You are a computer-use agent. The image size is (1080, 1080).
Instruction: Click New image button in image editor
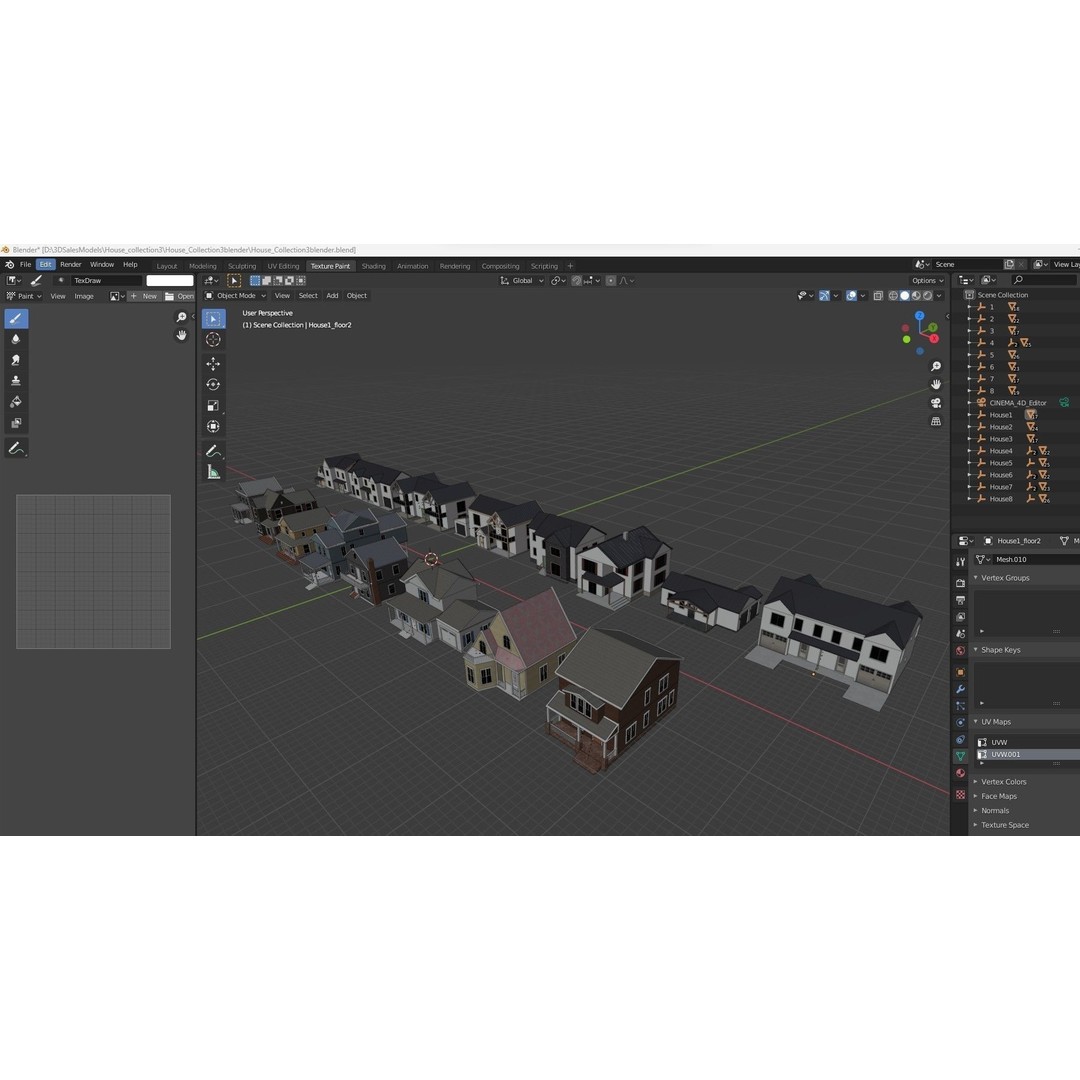(143, 296)
